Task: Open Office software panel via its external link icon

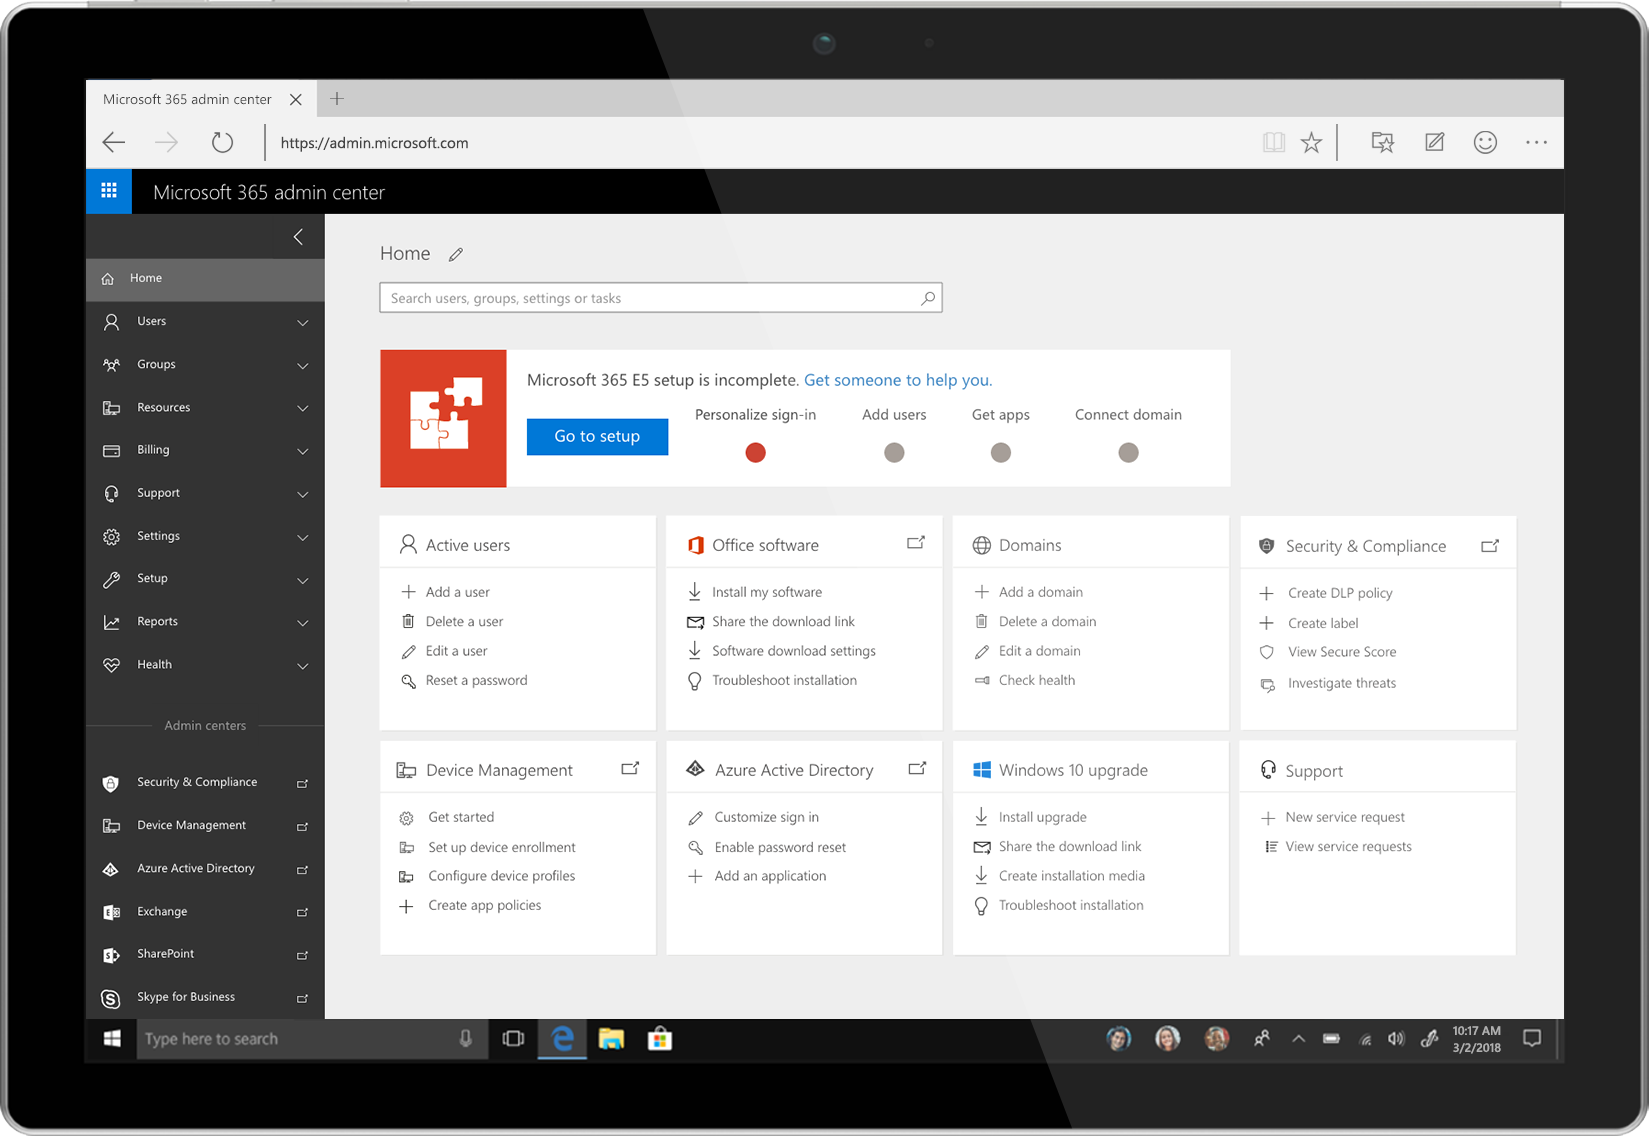Action: pyautogui.click(x=915, y=542)
